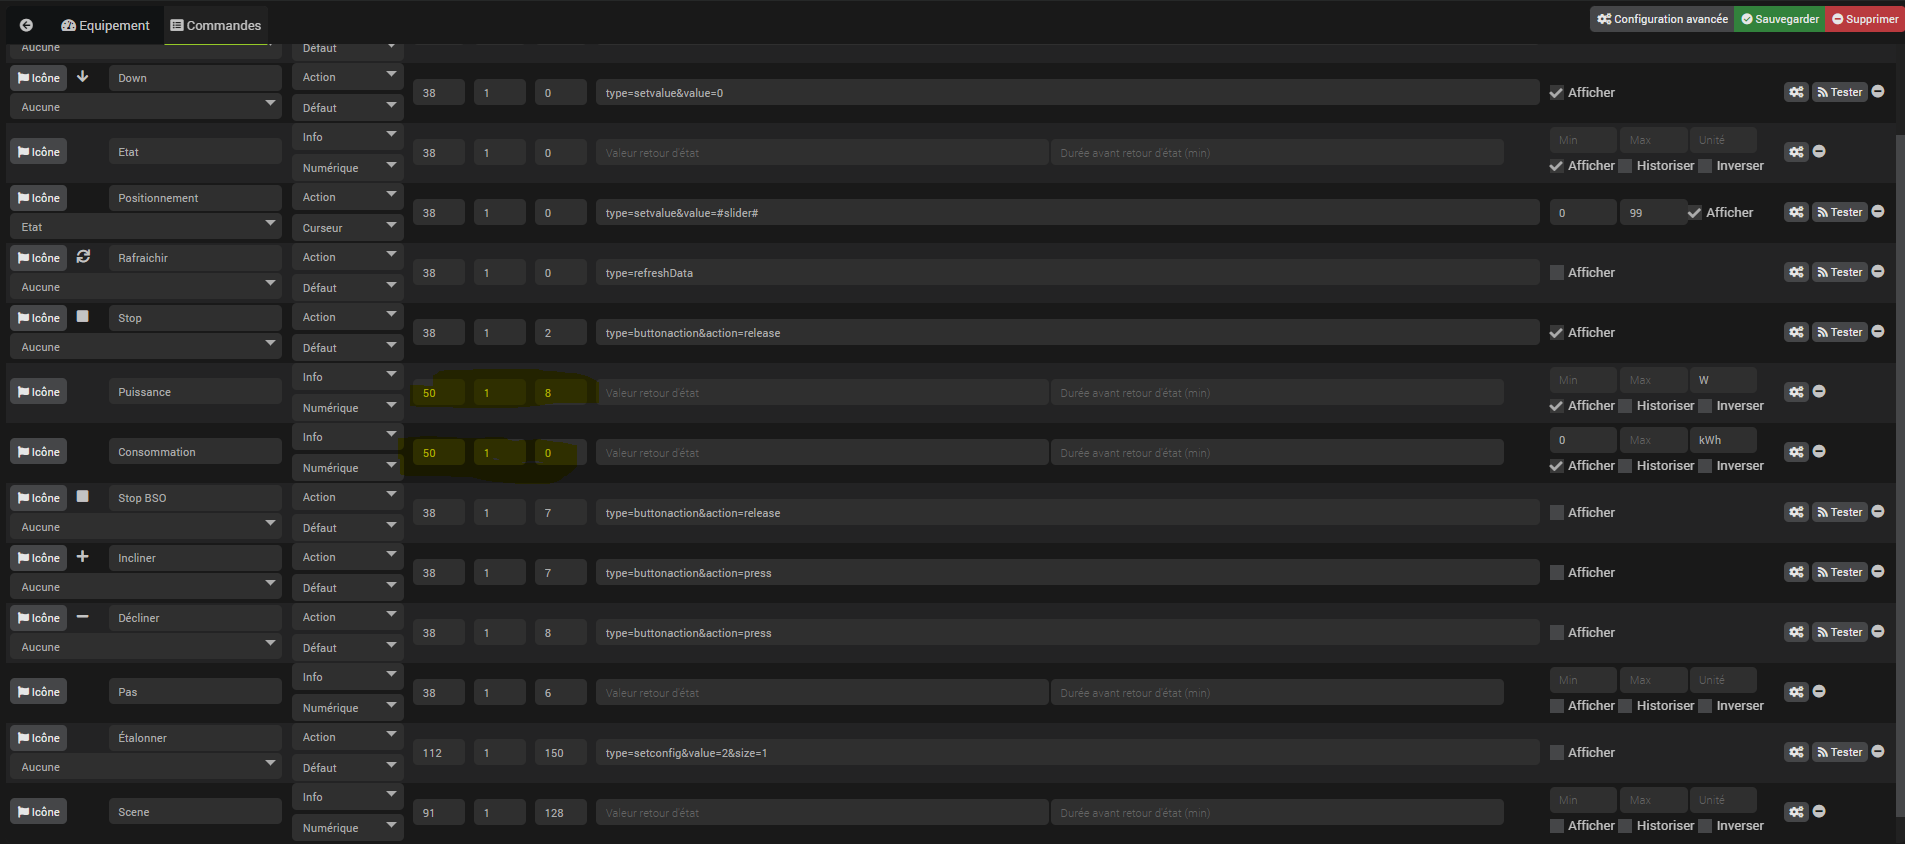Open the Etat value dropdown under Positionnement
The height and width of the screenshot is (844, 1905).
(146, 227)
